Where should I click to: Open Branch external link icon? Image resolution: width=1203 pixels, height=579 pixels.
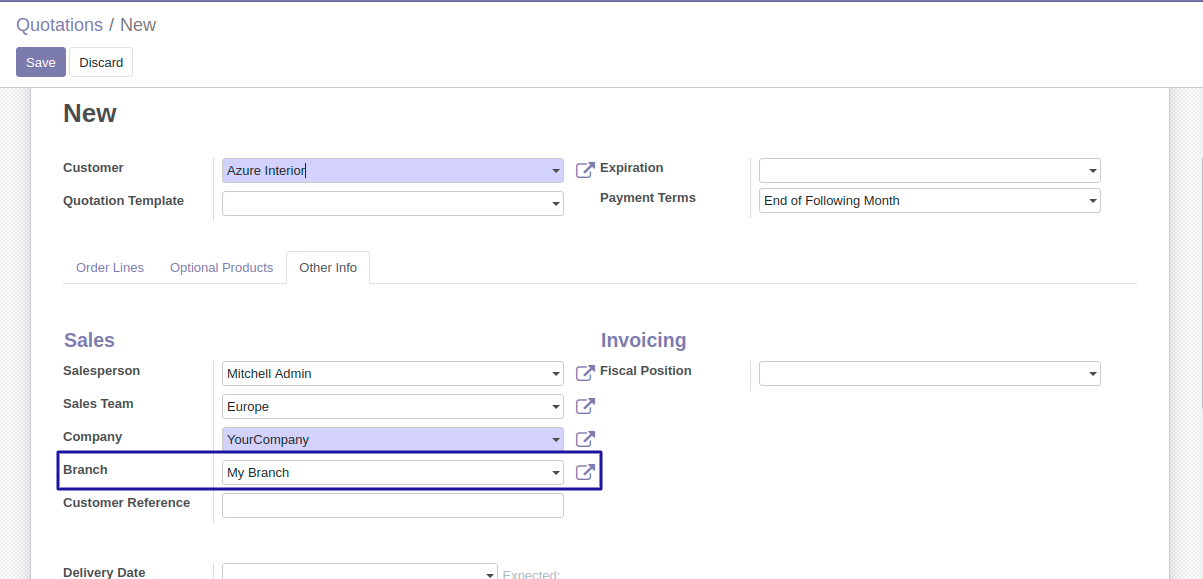[585, 472]
